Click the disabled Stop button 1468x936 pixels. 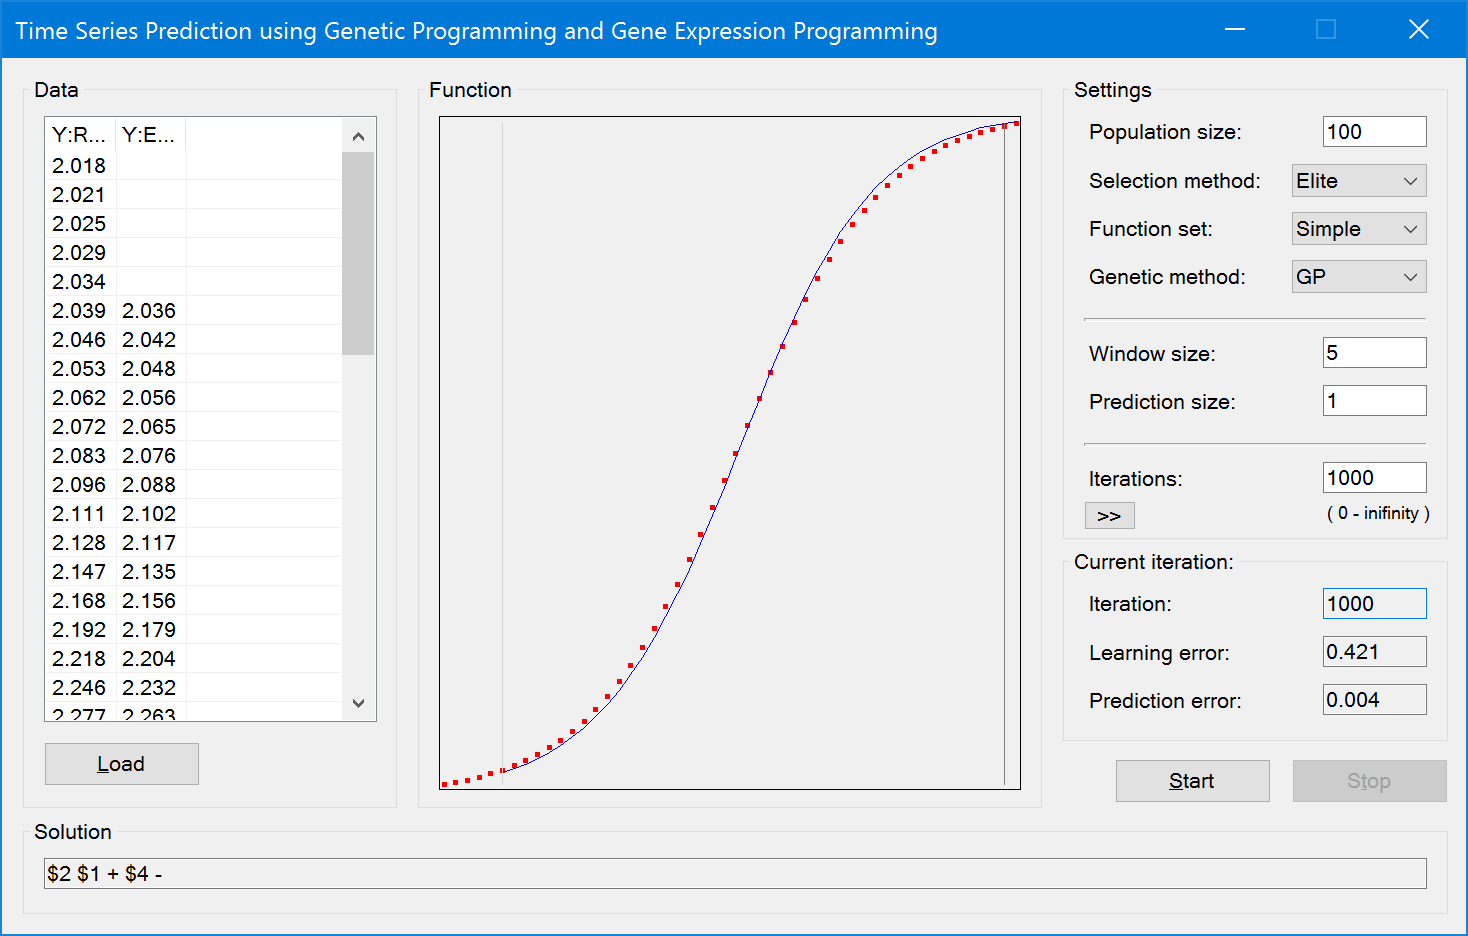coord(1369,781)
